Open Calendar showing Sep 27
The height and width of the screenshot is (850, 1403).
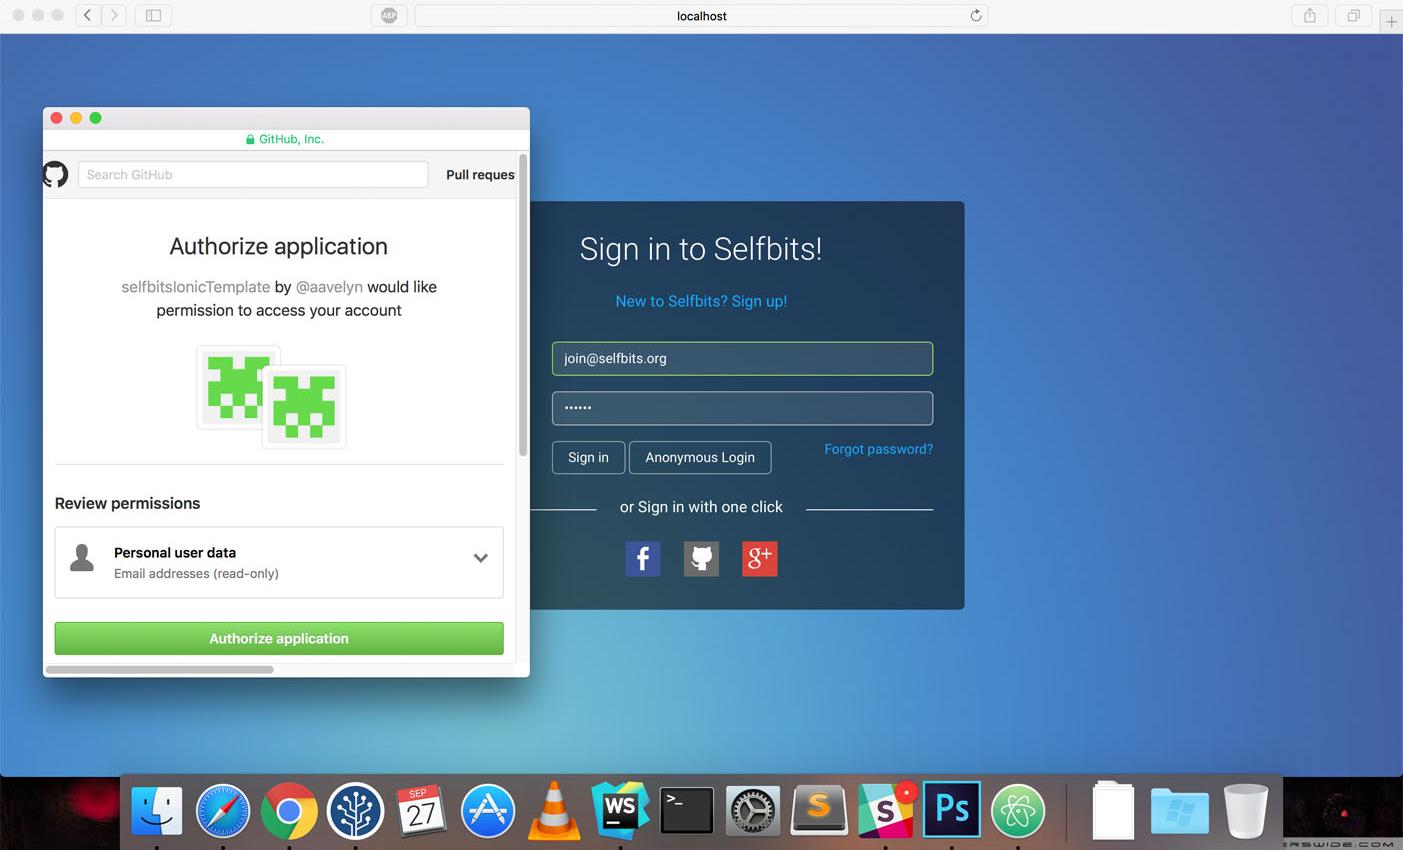(x=421, y=810)
